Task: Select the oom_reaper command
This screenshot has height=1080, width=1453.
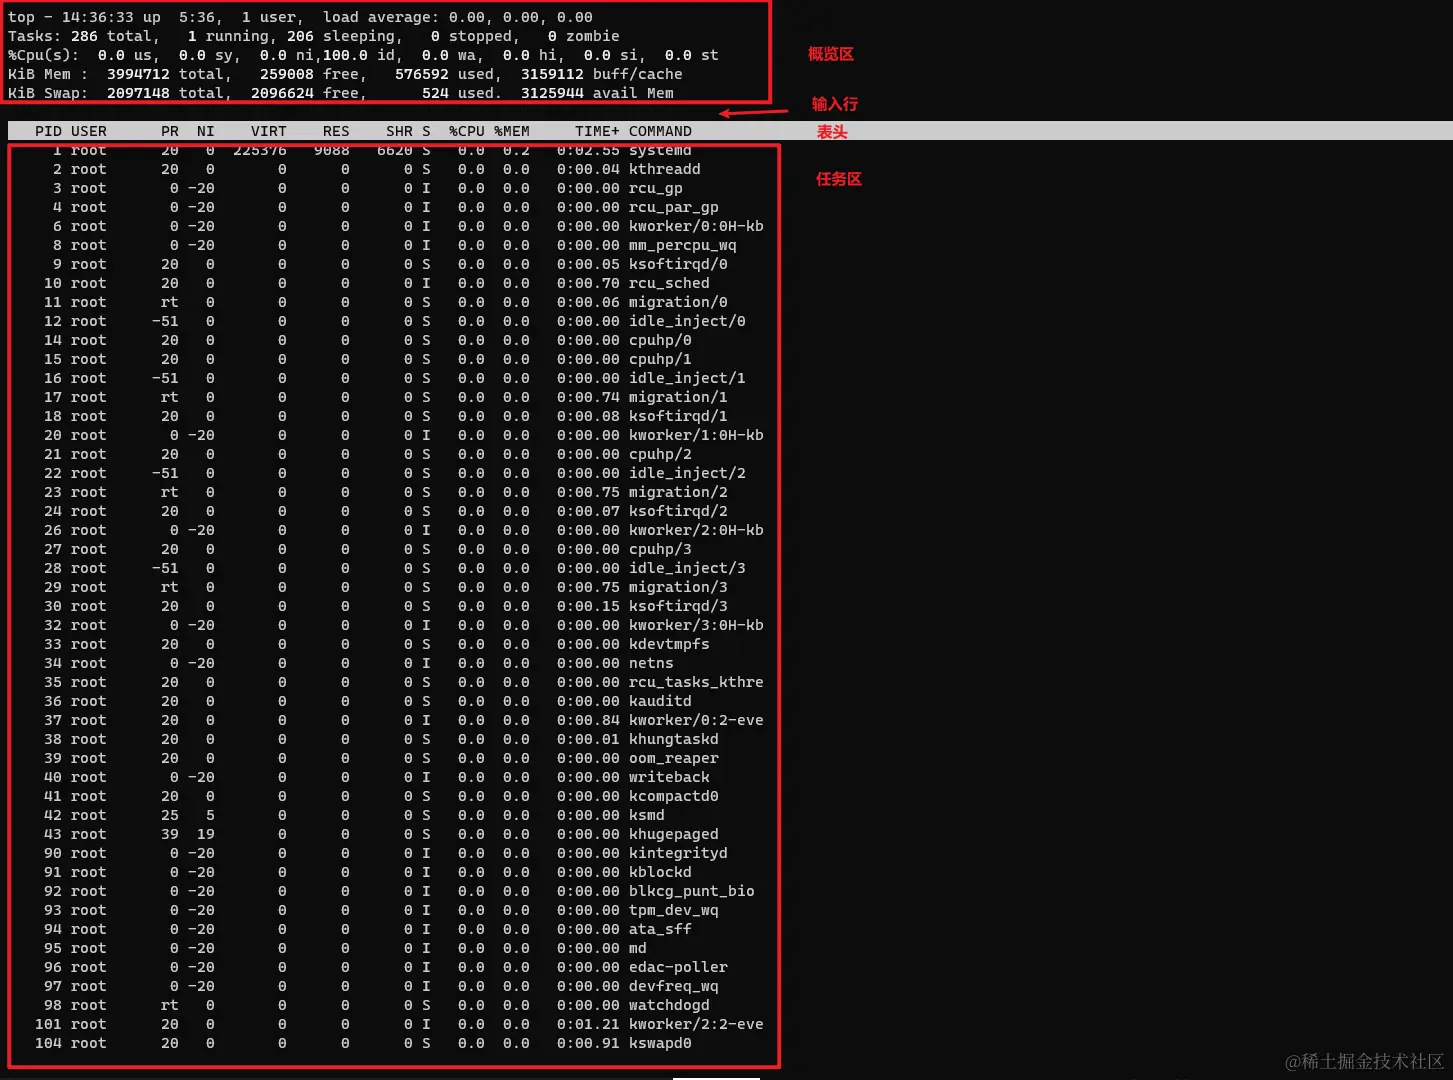Action: click(674, 758)
